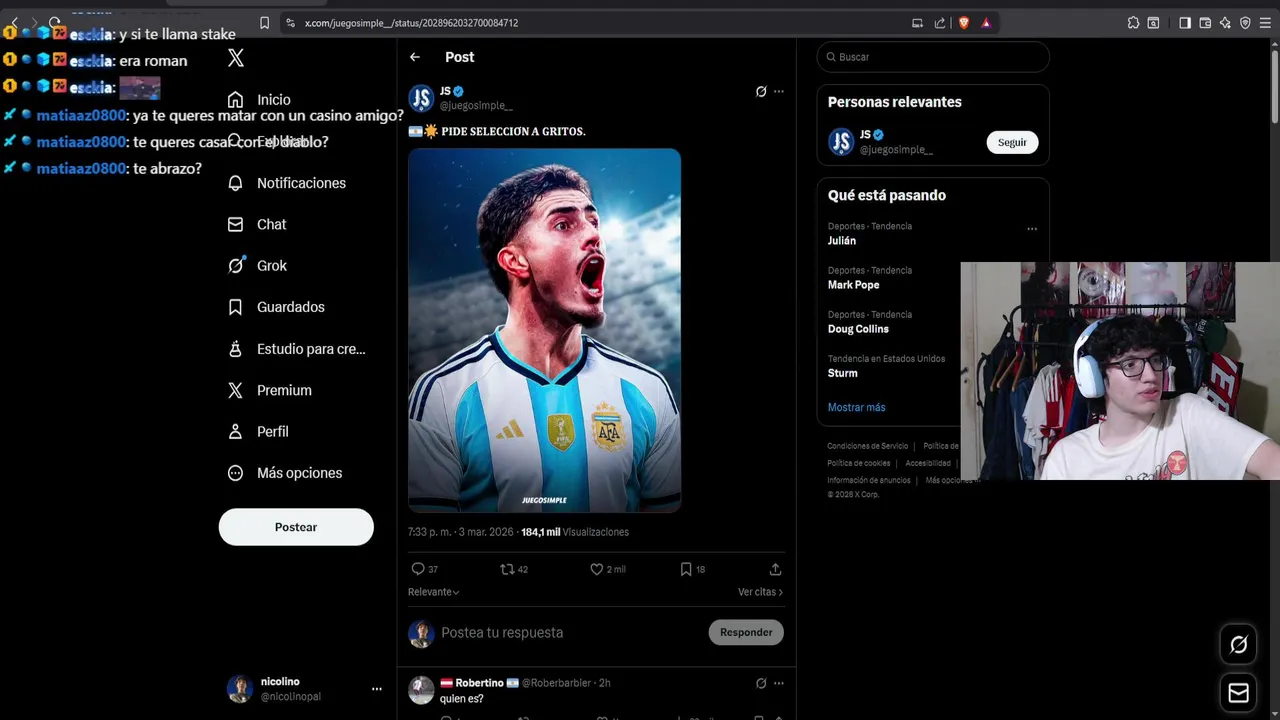
Task: Open the Julián trend
Action: point(842,241)
